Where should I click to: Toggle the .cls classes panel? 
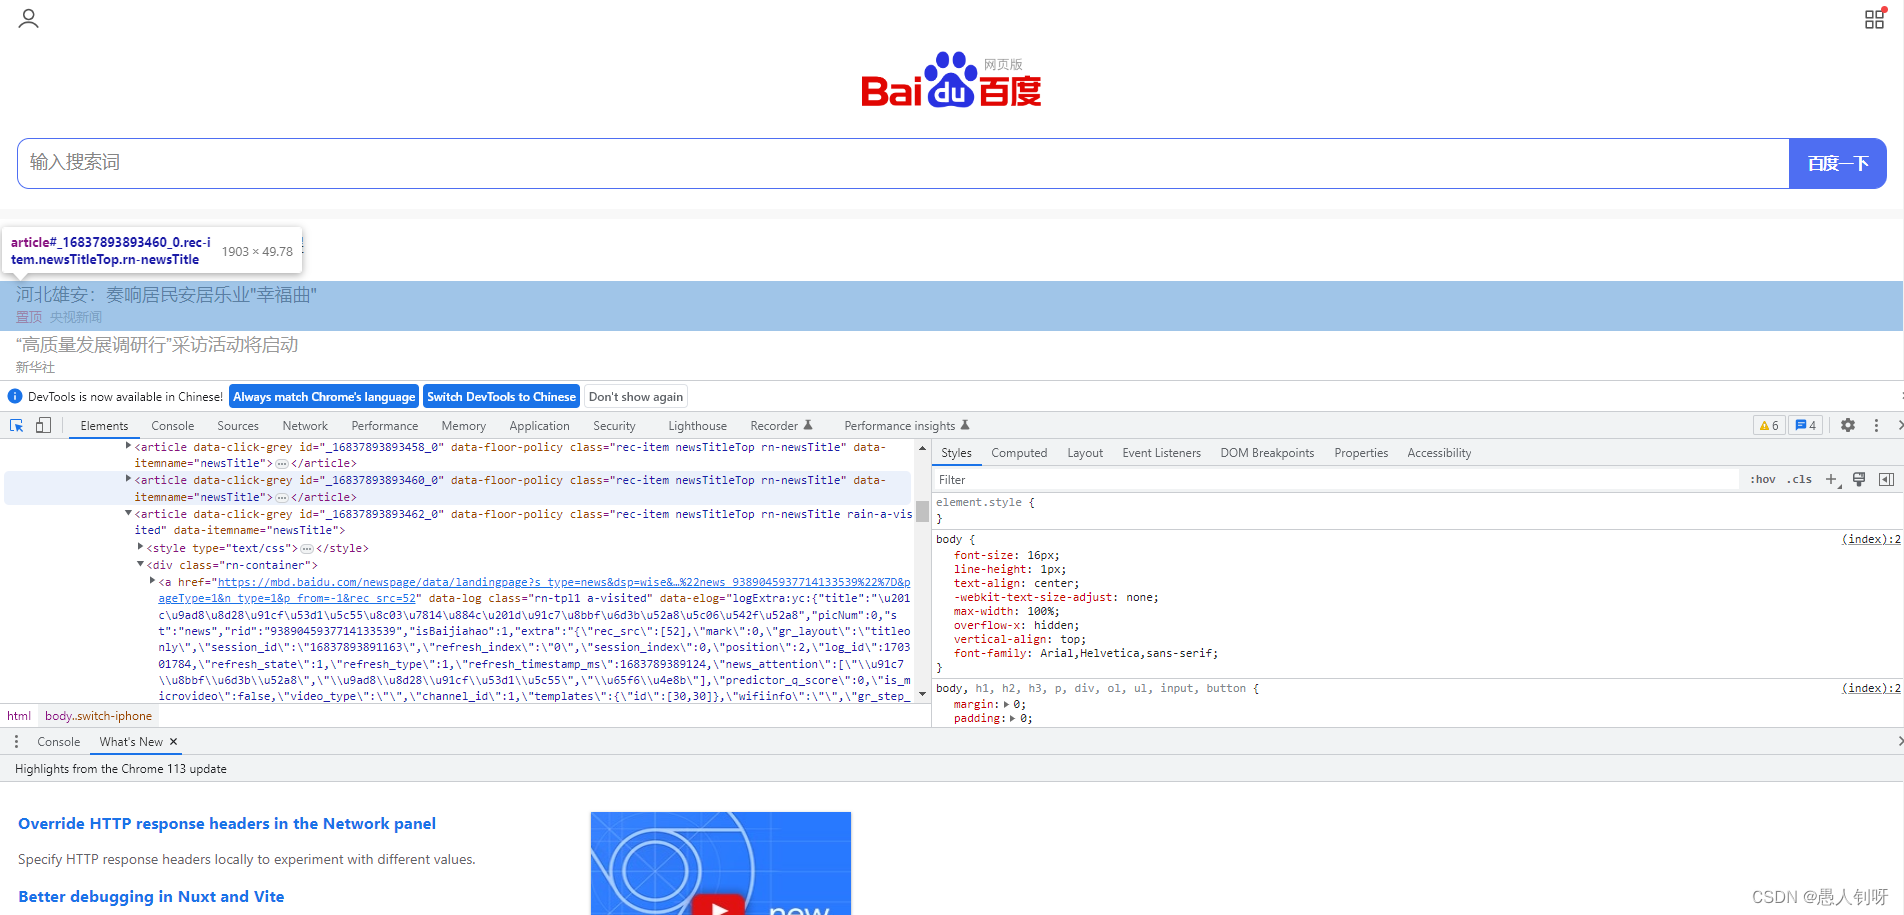click(1801, 480)
